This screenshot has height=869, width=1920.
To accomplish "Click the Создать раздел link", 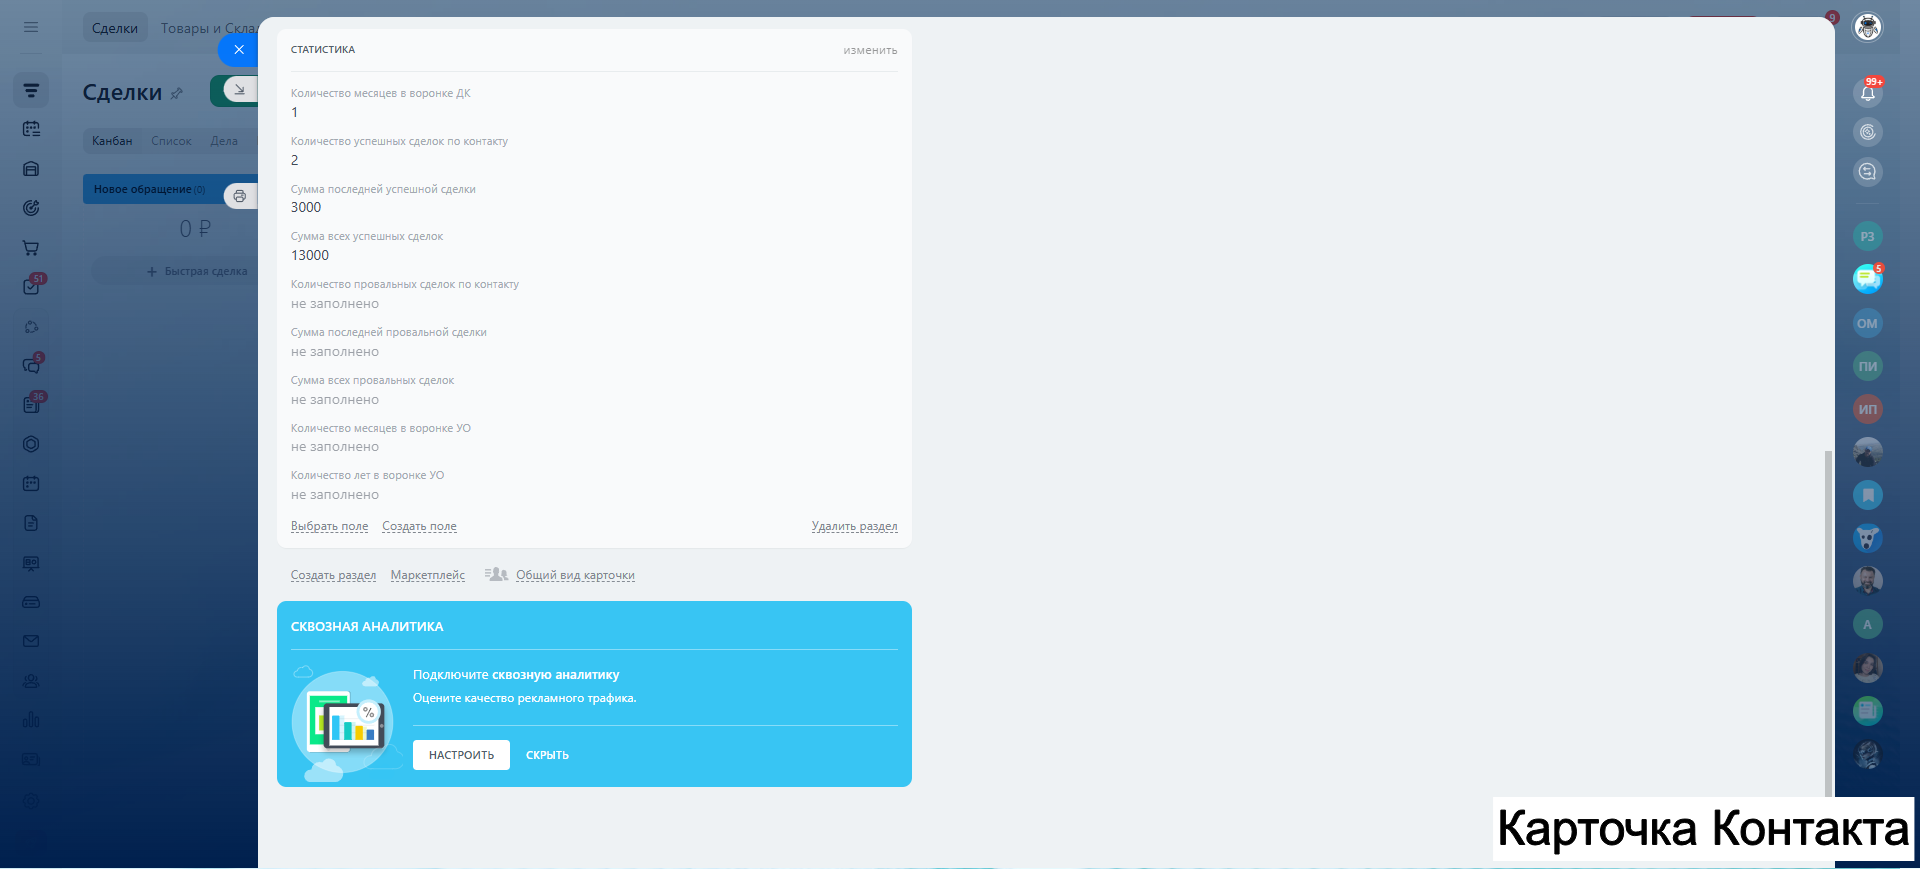I will click(333, 575).
